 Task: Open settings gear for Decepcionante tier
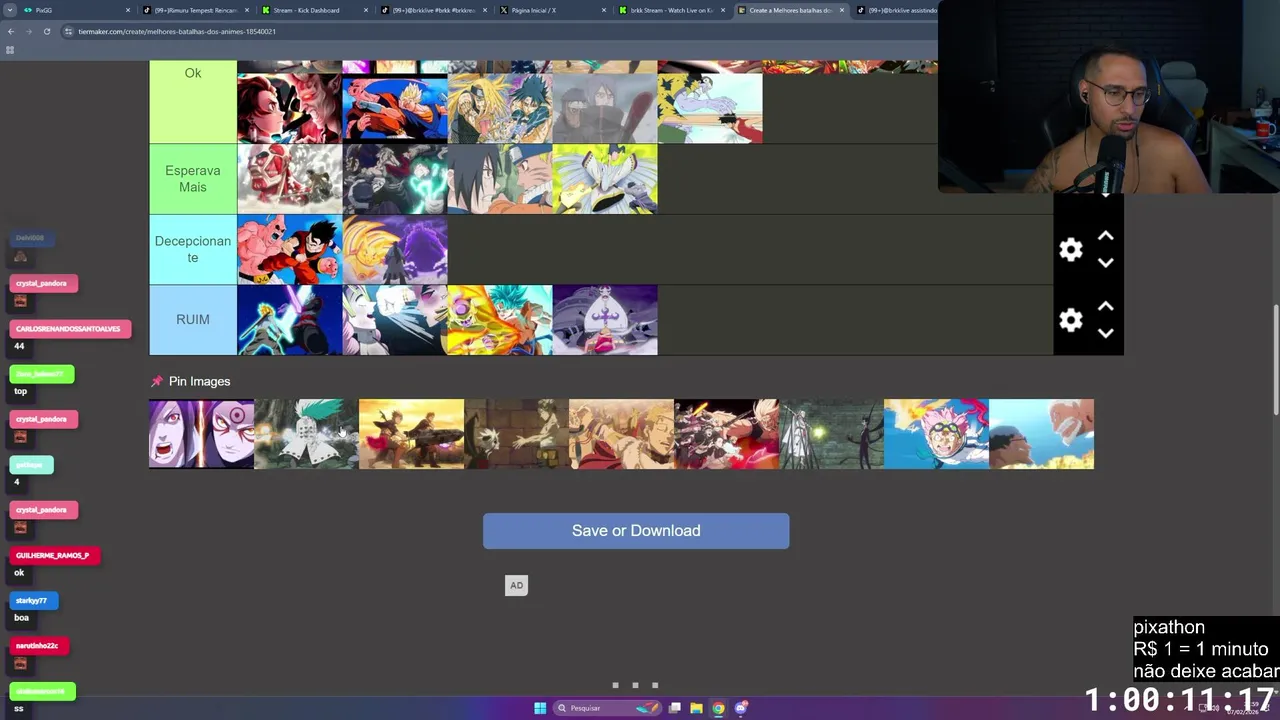(1070, 249)
